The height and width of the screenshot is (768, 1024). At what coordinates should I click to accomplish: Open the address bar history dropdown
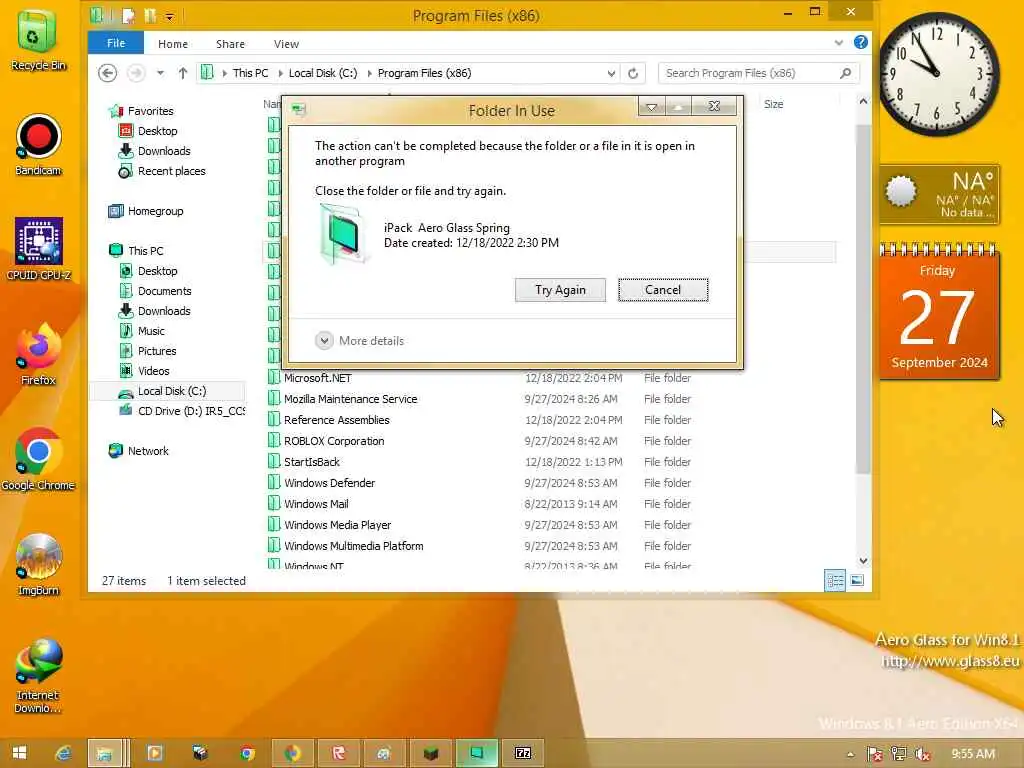coord(611,73)
